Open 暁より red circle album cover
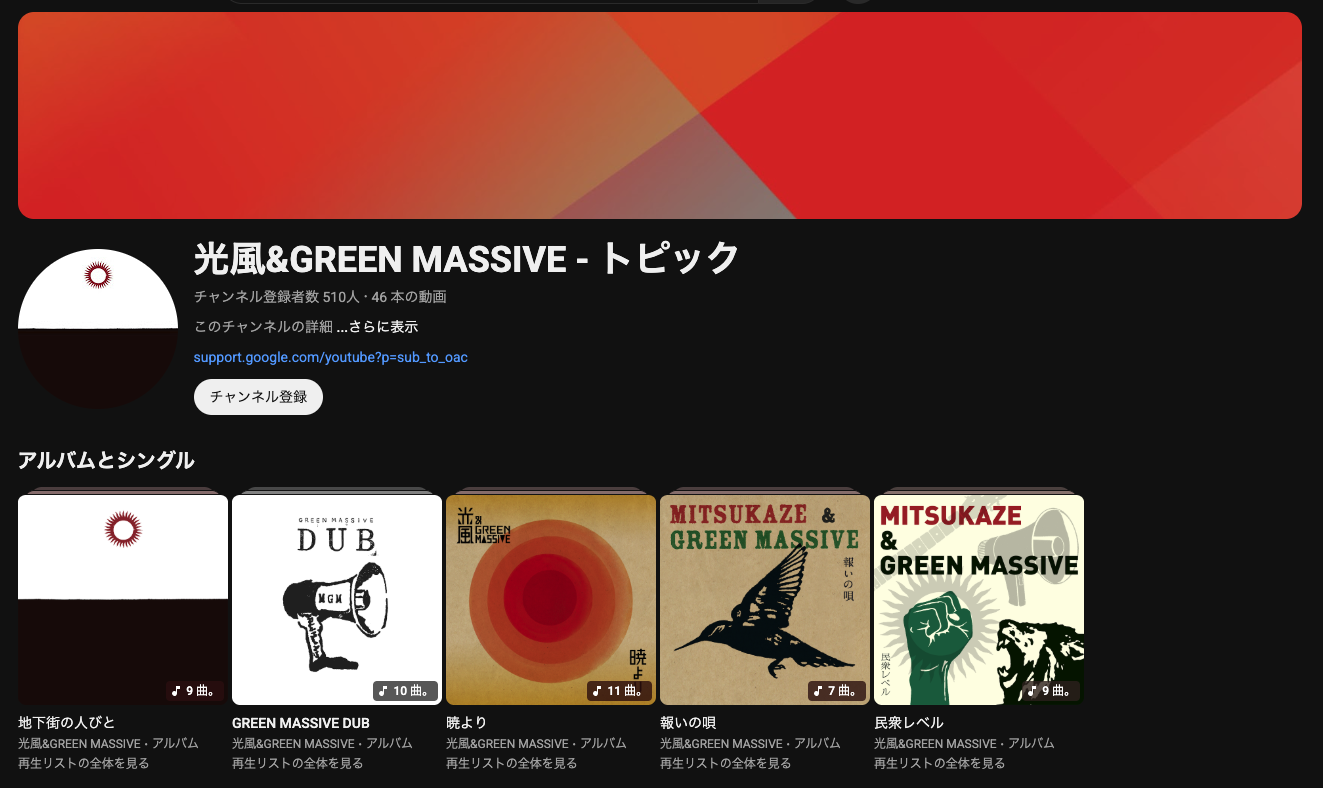The width and height of the screenshot is (1323, 788). [551, 600]
